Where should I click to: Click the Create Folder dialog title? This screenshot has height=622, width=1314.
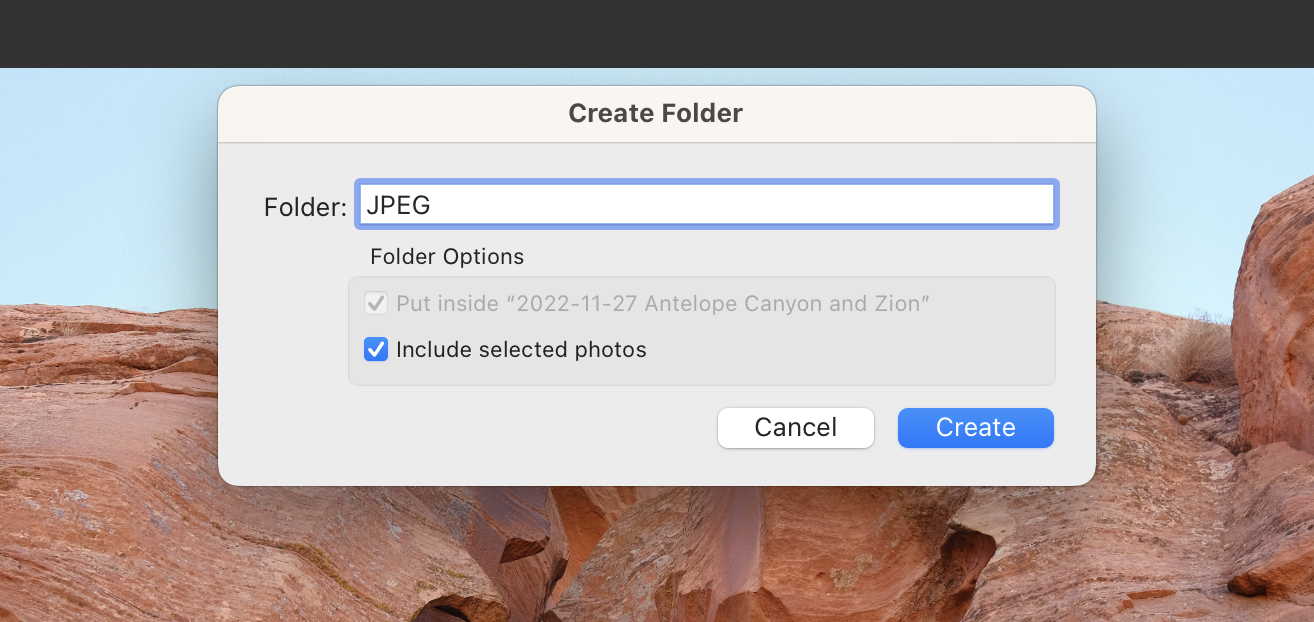click(656, 113)
